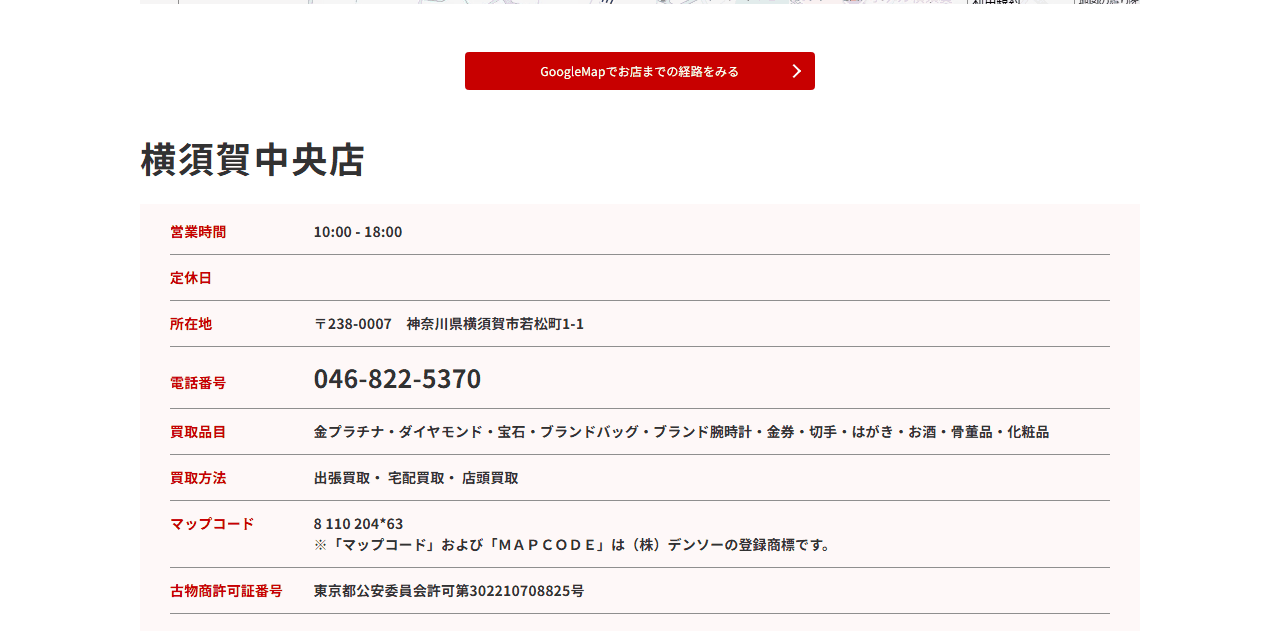Call phone number 046-822-5370
Viewport: 1280px width, 635px height.
(397, 379)
